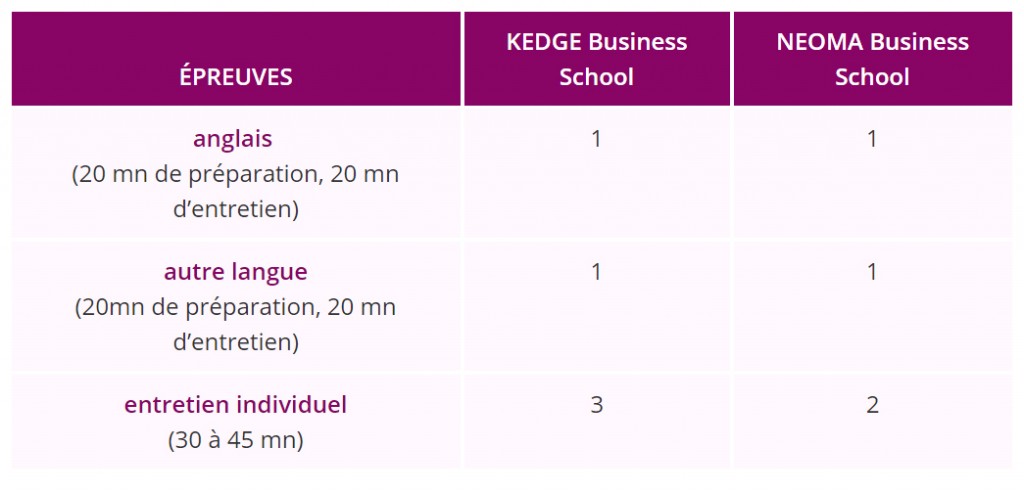Select NEOMA coefficient for autre langue
This screenshot has width=1024, height=493.
click(872, 272)
